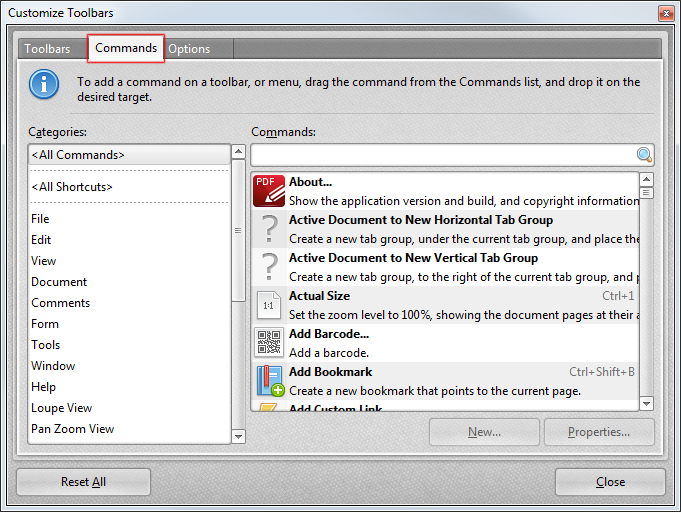Viewport: 681px width, 512px height.
Task: Click the Categories list scroll-down arrow
Action: (238, 436)
